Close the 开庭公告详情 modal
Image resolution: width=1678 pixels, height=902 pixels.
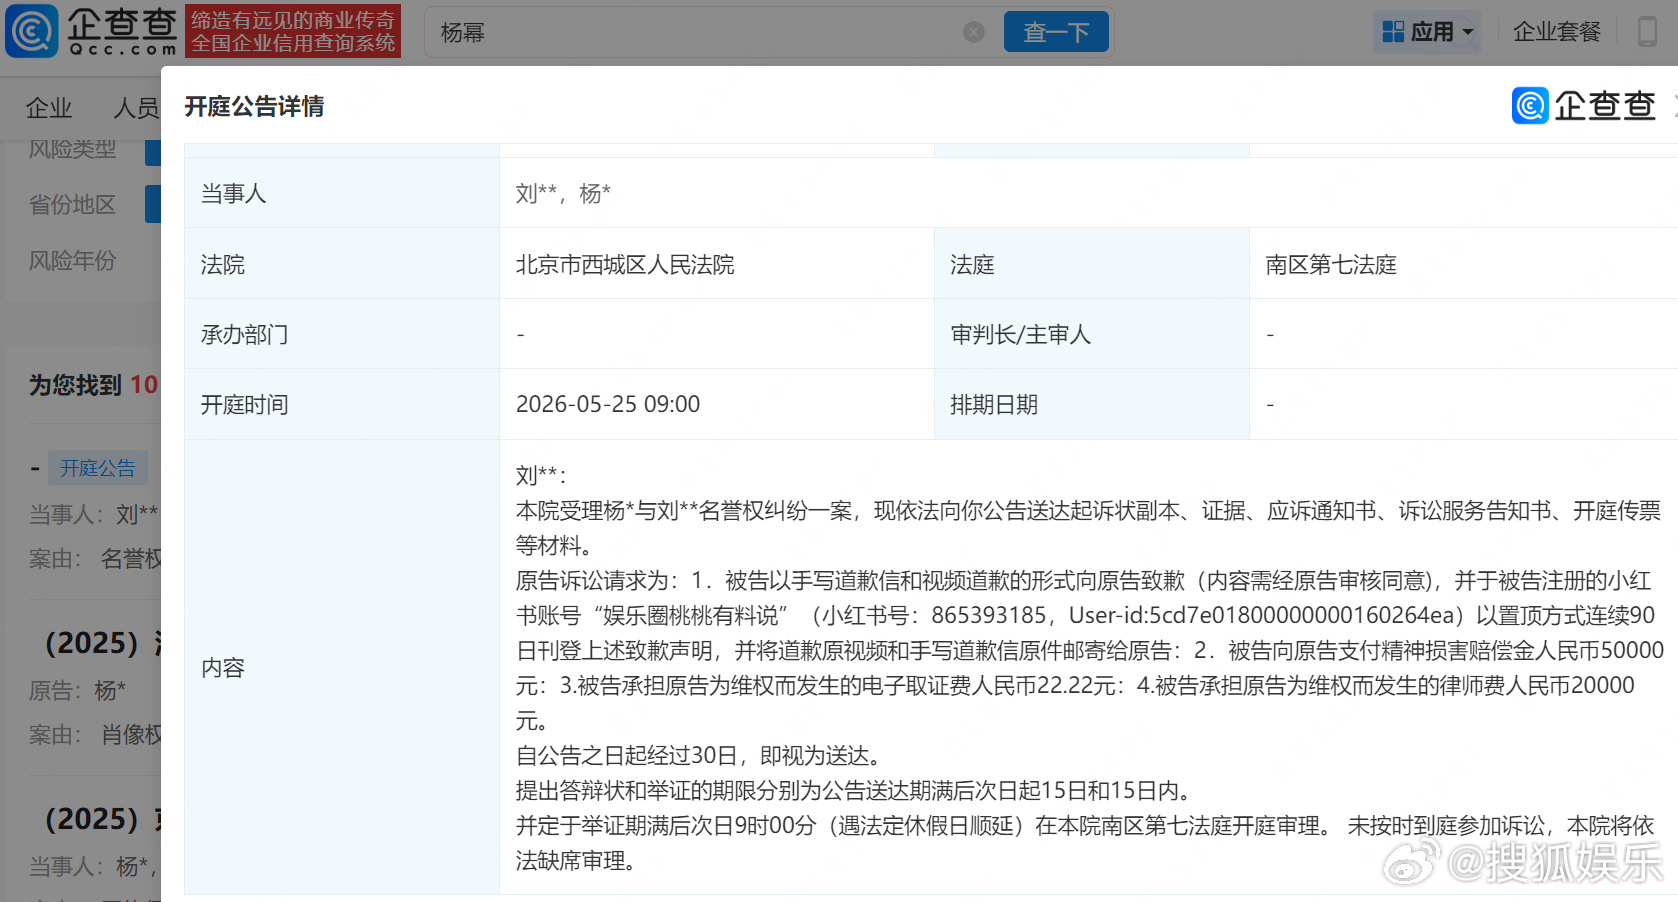(x=1675, y=105)
